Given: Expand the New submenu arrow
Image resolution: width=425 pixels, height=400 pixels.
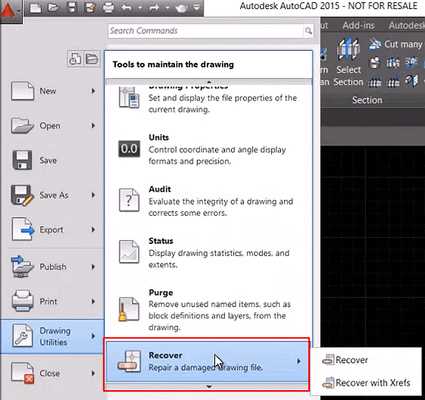Looking at the screenshot, I should tap(93, 91).
